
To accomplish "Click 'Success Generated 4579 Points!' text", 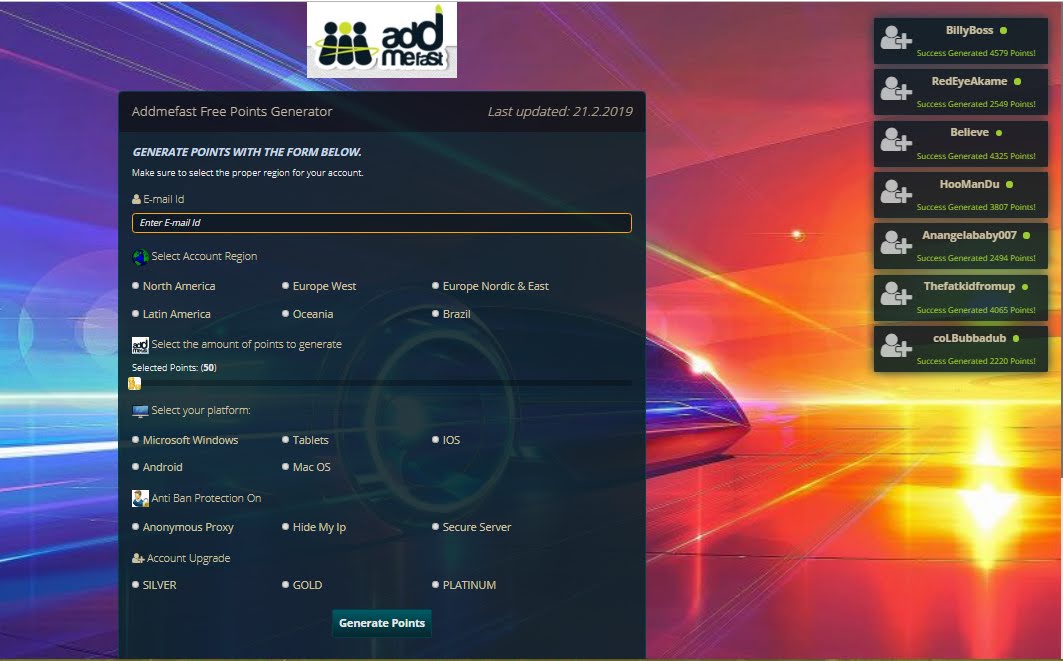I will pyautogui.click(x=976, y=53).
